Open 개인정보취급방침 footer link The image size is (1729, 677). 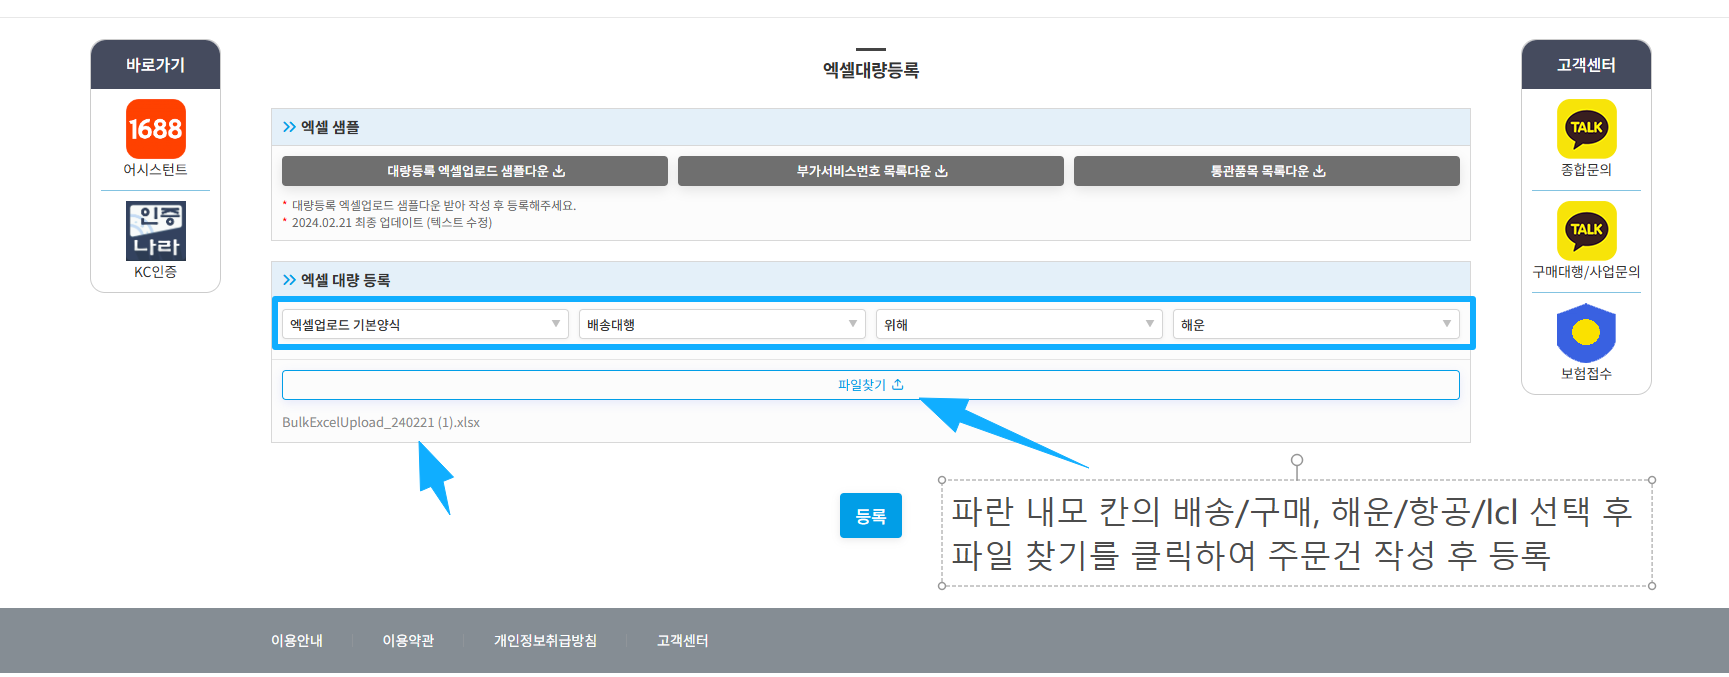[545, 641]
